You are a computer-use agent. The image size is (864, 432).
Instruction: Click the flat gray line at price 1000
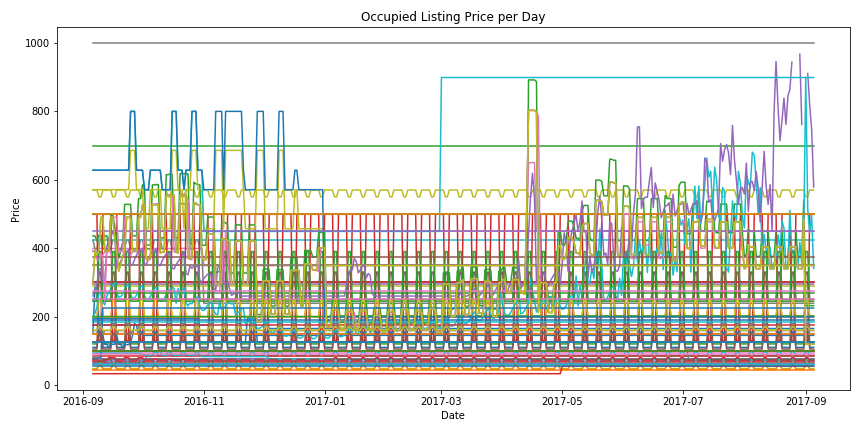pos(300,43)
